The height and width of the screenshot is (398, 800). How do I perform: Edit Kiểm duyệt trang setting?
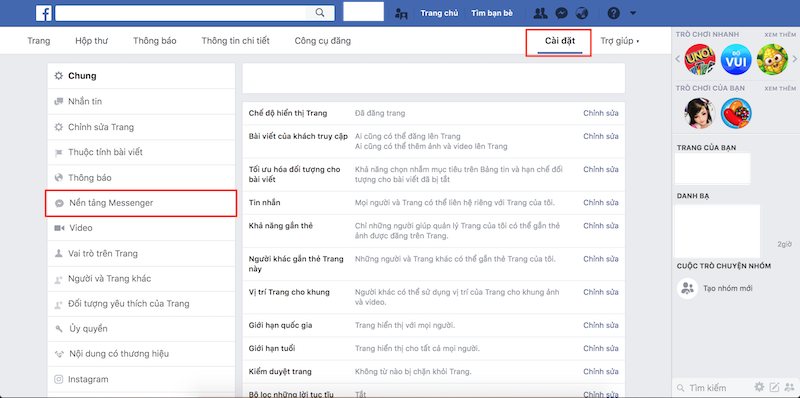pos(601,371)
